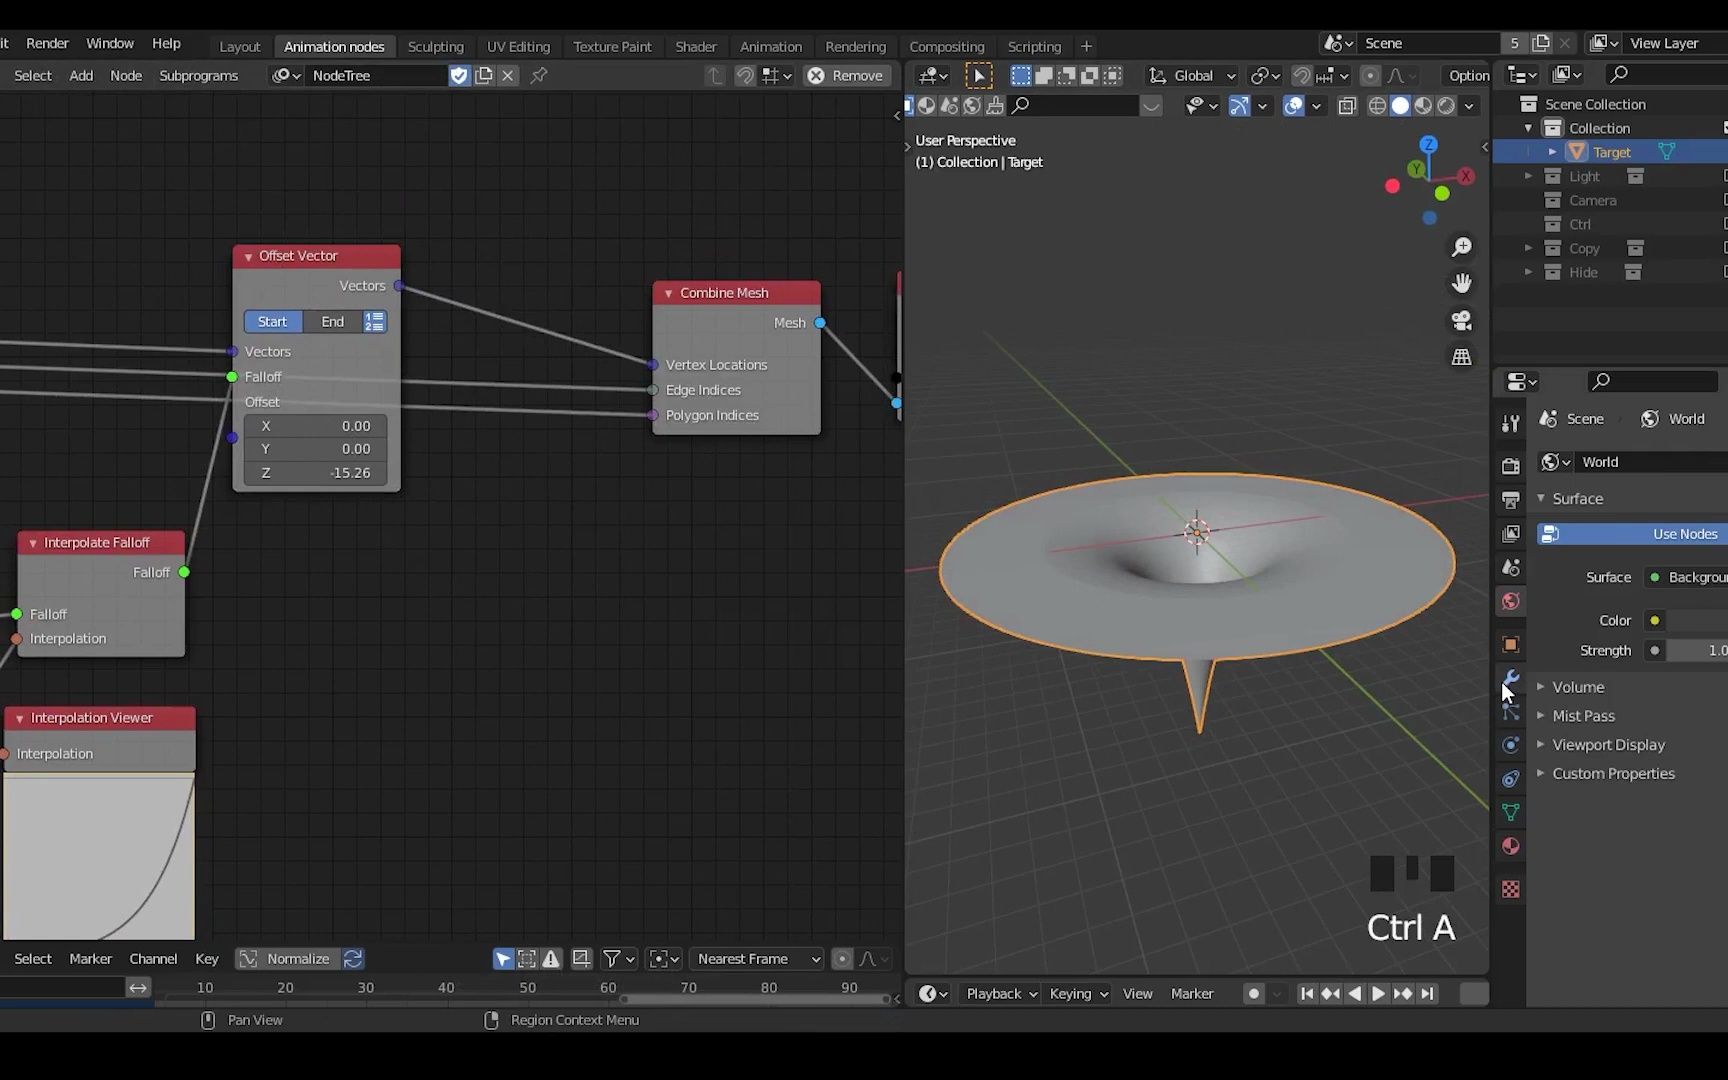1728x1080 pixels.
Task: Toggle X-Ray mode in viewport header
Action: pyautogui.click(x=1348, y=106)
